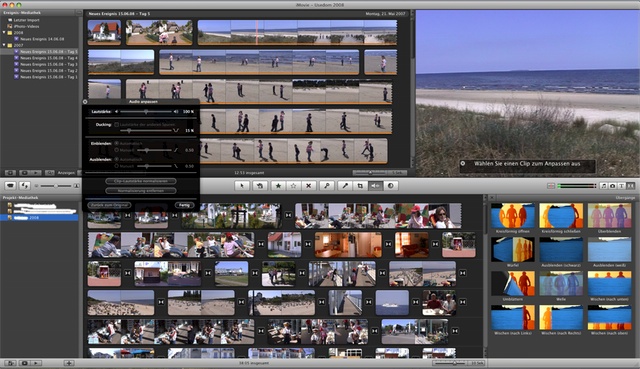640x369 pixels.
Task: Click the loud-volume speaker icon in audio panel
Action: pos(176,111)
